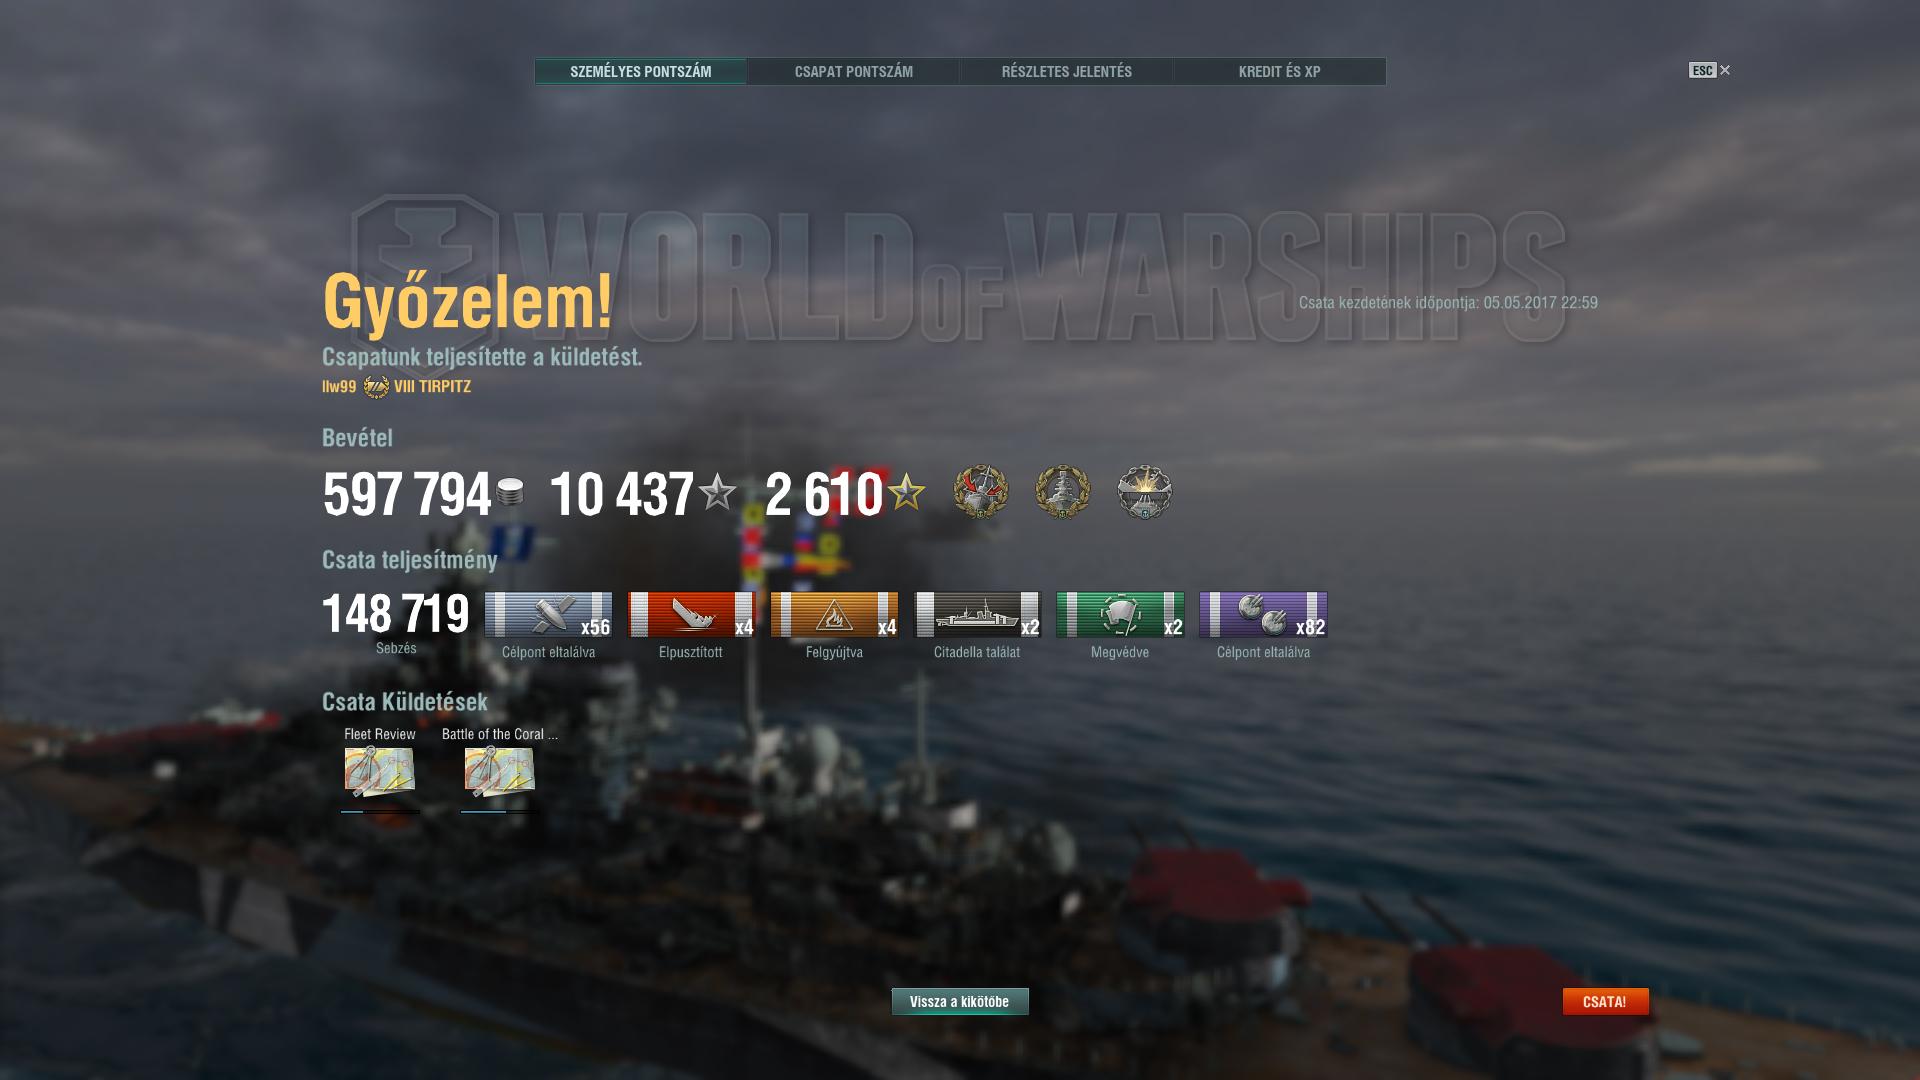Image resolution: width=1920 pixels, height=1080 pixels.
Task: Open the Csapat Pontszám tab
Action: click(x=853, y=71)
